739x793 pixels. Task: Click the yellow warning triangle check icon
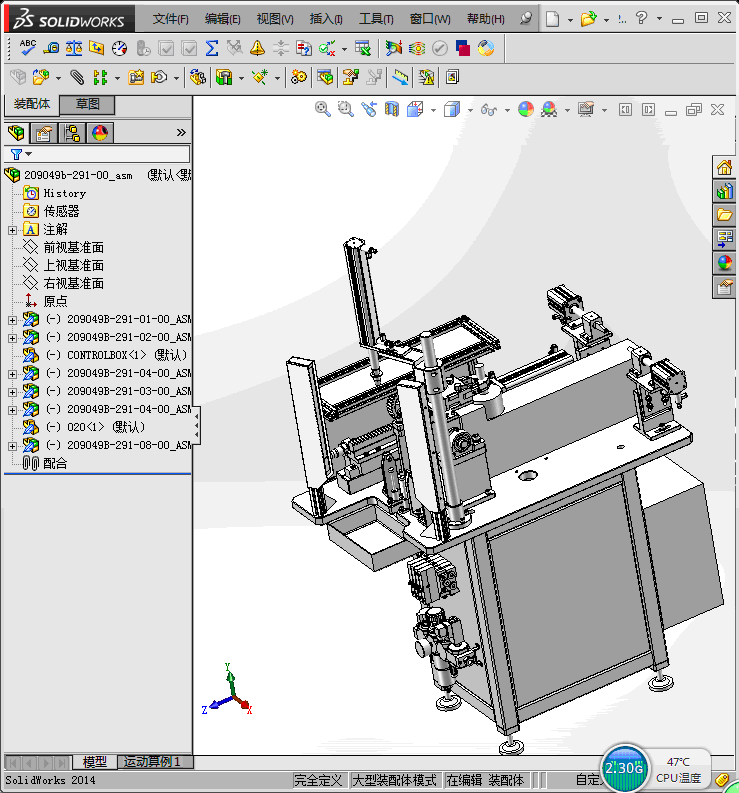click(257, 48)
